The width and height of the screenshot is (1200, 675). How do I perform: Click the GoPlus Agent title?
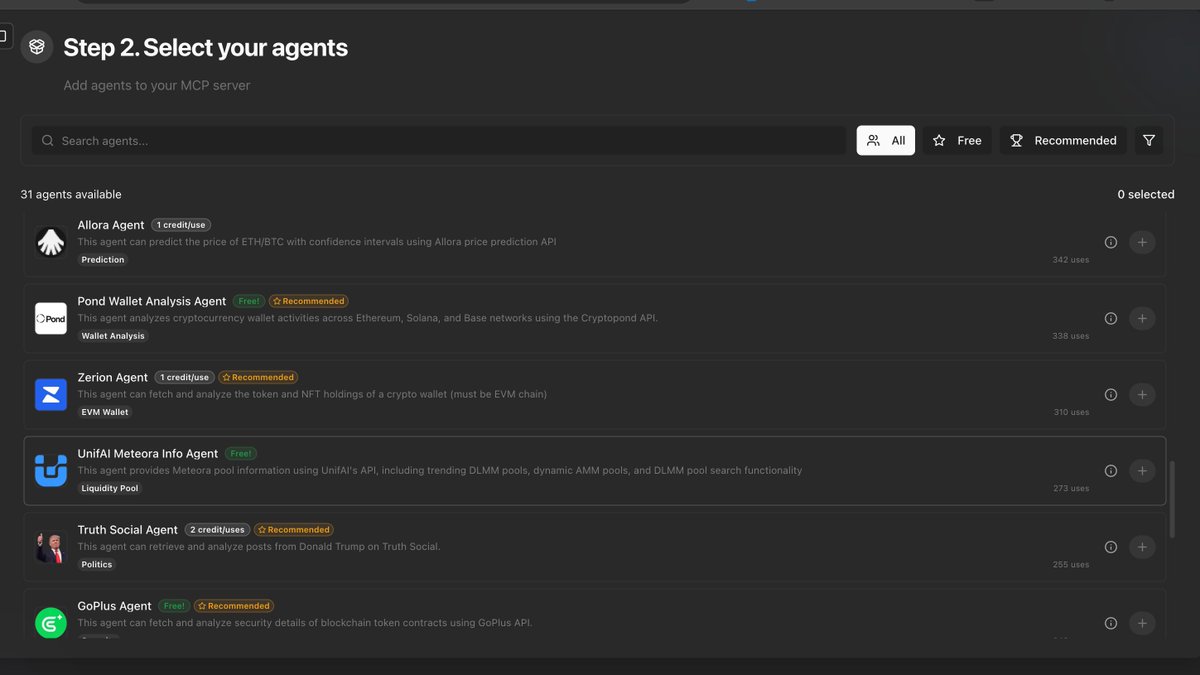(115, 606)
